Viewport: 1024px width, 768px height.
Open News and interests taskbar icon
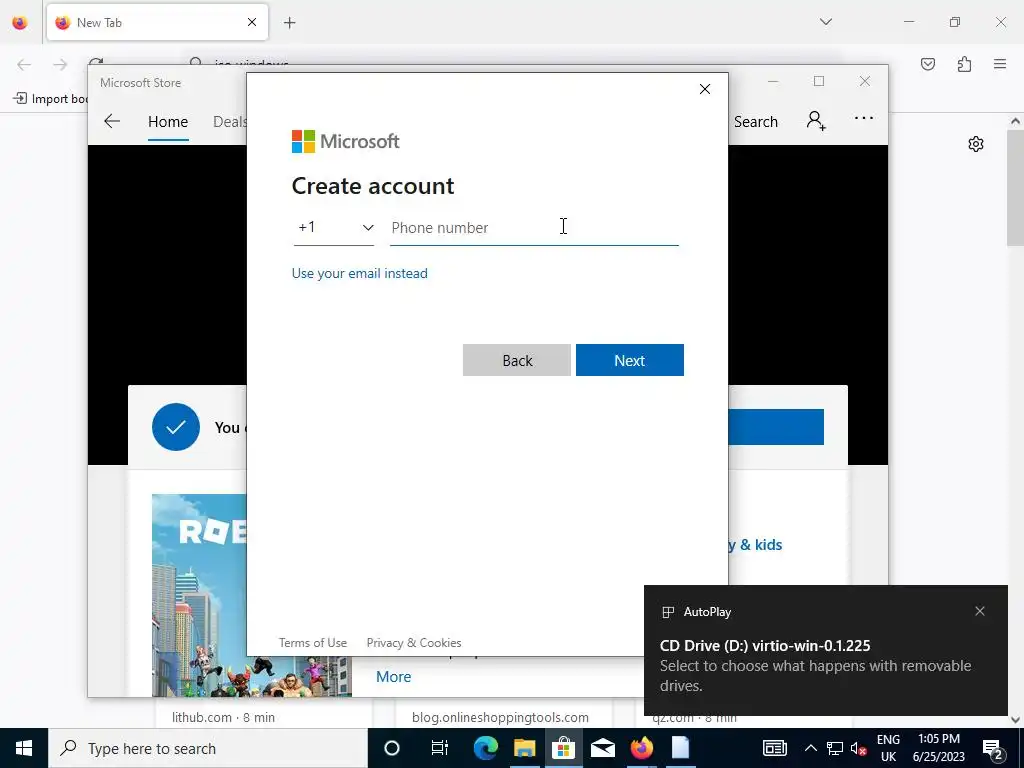[x=775, y=748]
